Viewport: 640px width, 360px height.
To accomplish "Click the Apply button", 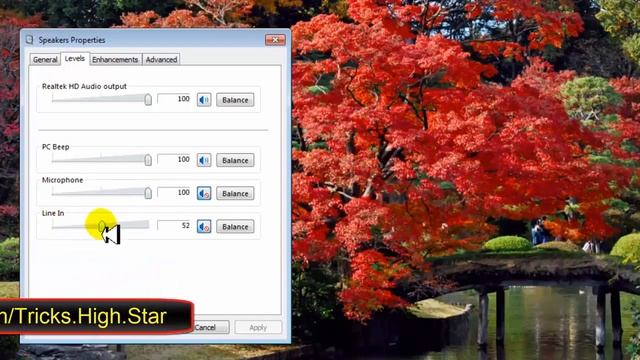I will [258, 327].
